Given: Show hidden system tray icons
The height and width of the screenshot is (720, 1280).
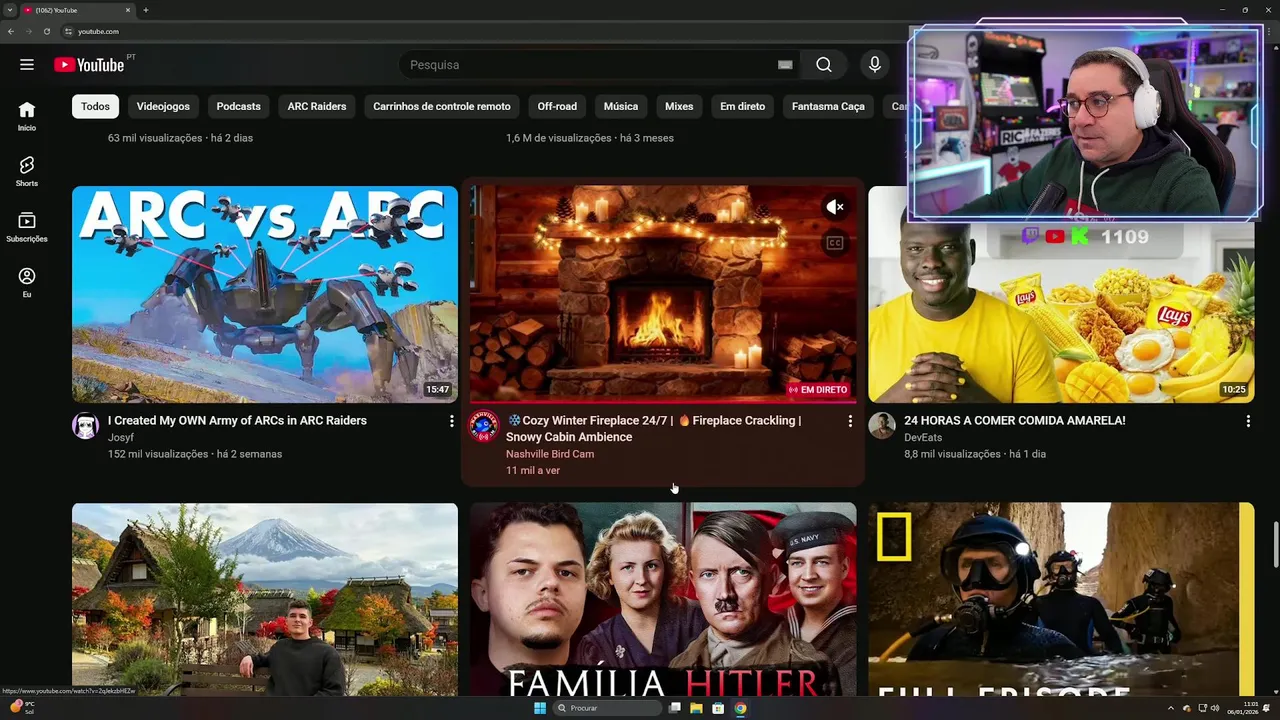Looking at the screenshot, I should click(1170, 708).
